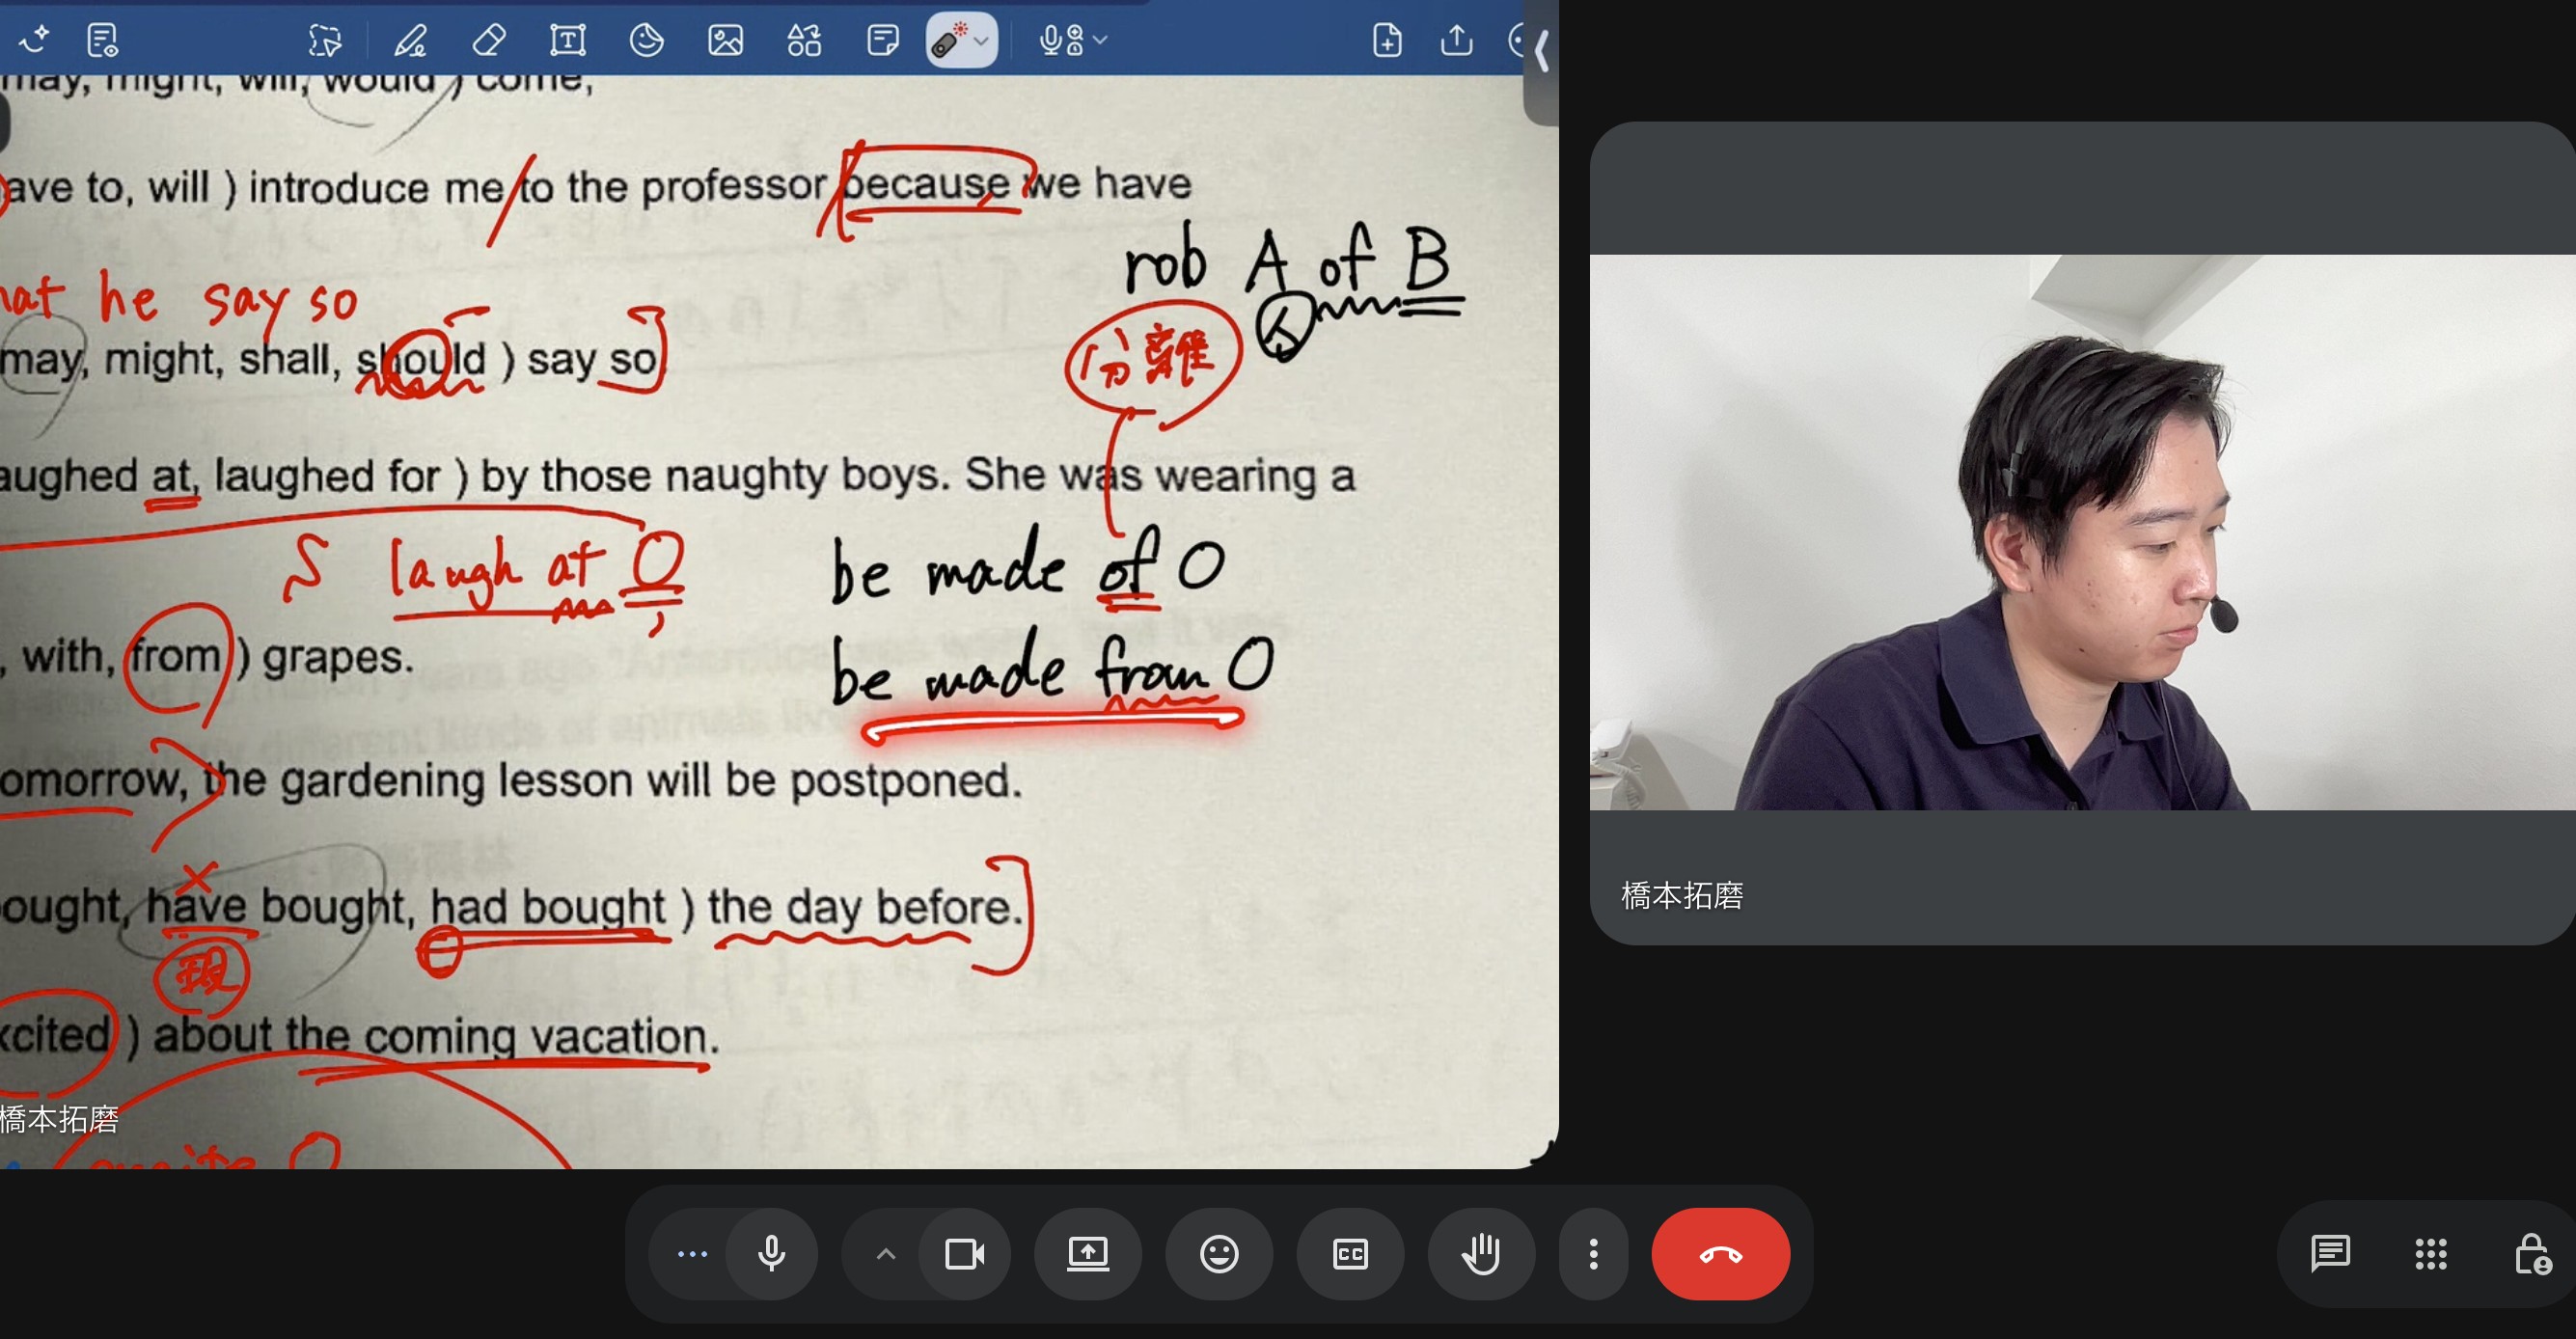Open more options vertical dots menu
The height and width of the screenshot is (1339, 2576).
pos(1593,1254)
